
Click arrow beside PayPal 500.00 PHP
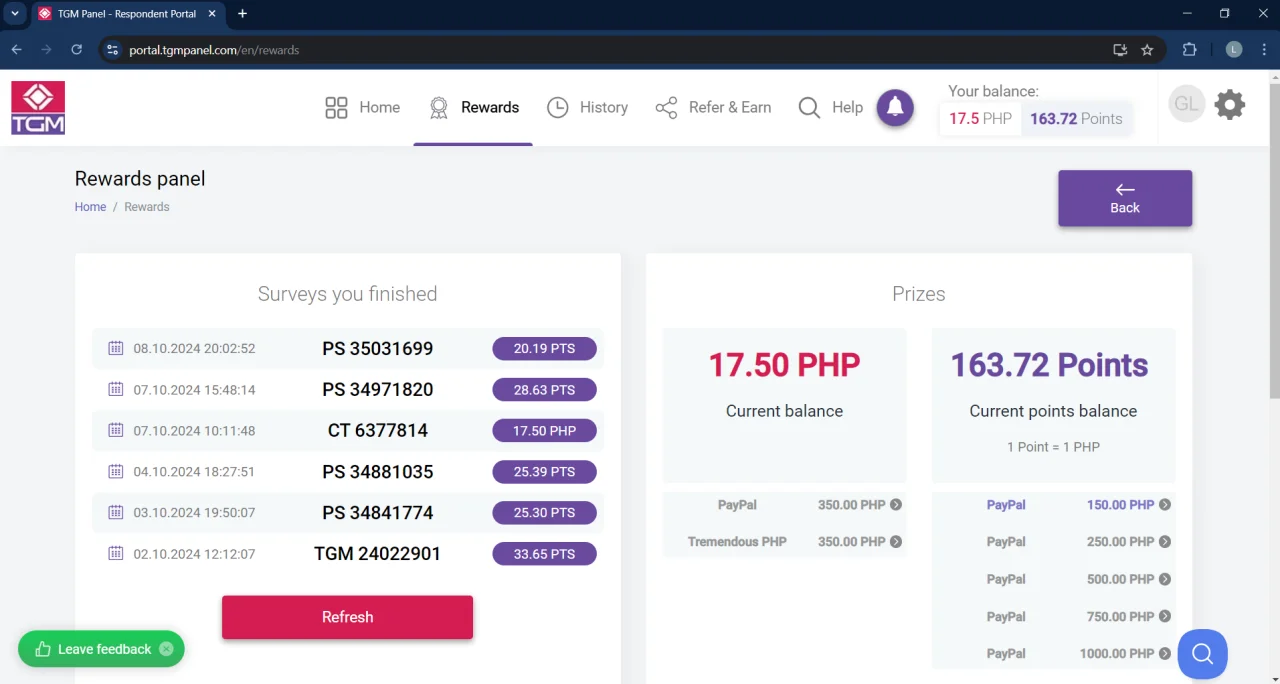(1165, 579)
